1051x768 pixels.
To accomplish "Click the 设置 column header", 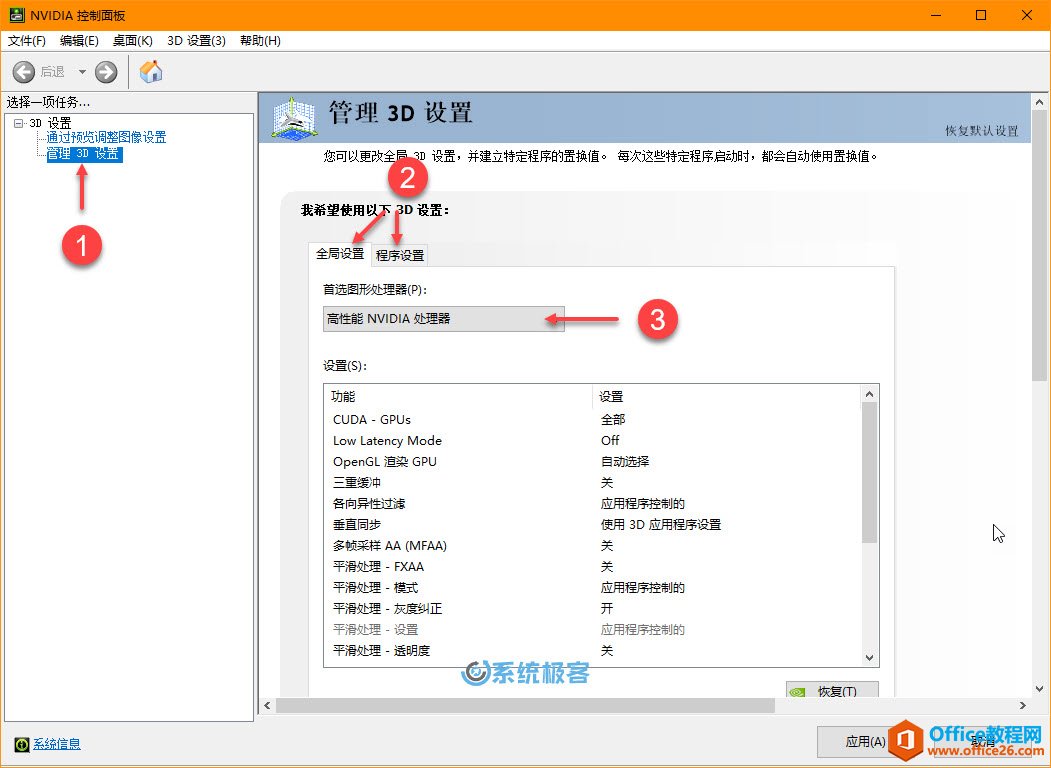I will [727, 397].
